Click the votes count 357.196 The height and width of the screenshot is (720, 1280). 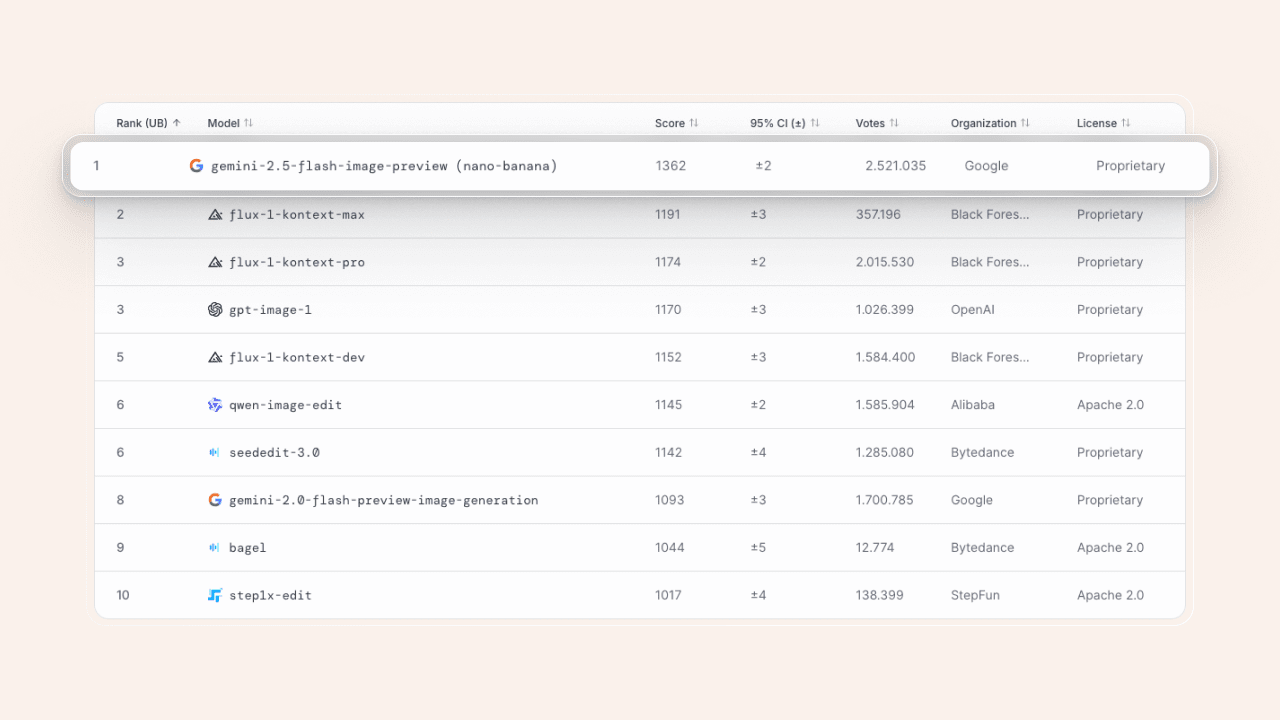(x=878, y=214)
